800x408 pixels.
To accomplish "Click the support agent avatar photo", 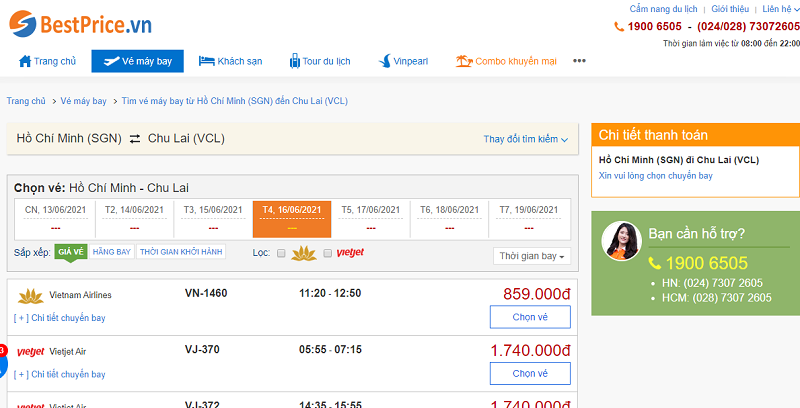I will coord(621,241).
